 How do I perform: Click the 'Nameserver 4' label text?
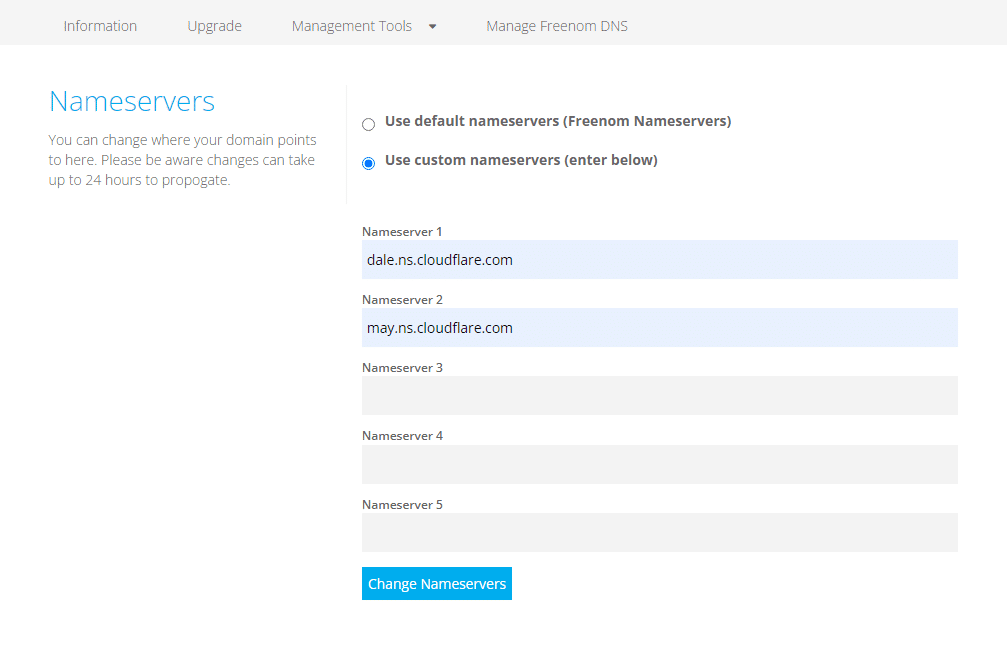[402, 436]
